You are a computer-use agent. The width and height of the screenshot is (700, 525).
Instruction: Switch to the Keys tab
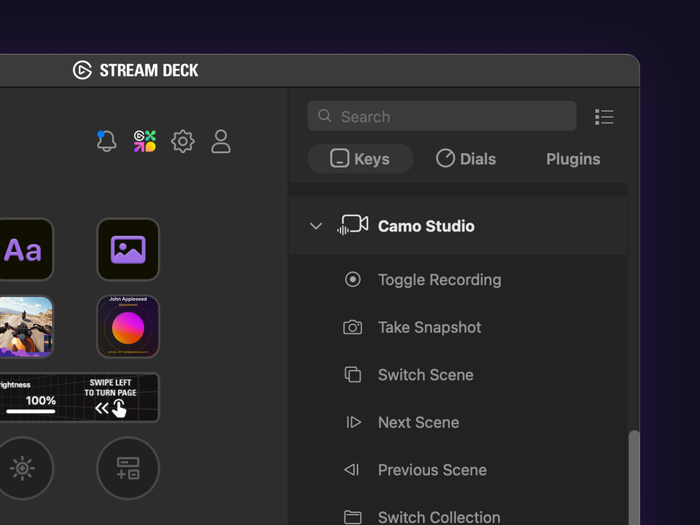tap(360, 158)
